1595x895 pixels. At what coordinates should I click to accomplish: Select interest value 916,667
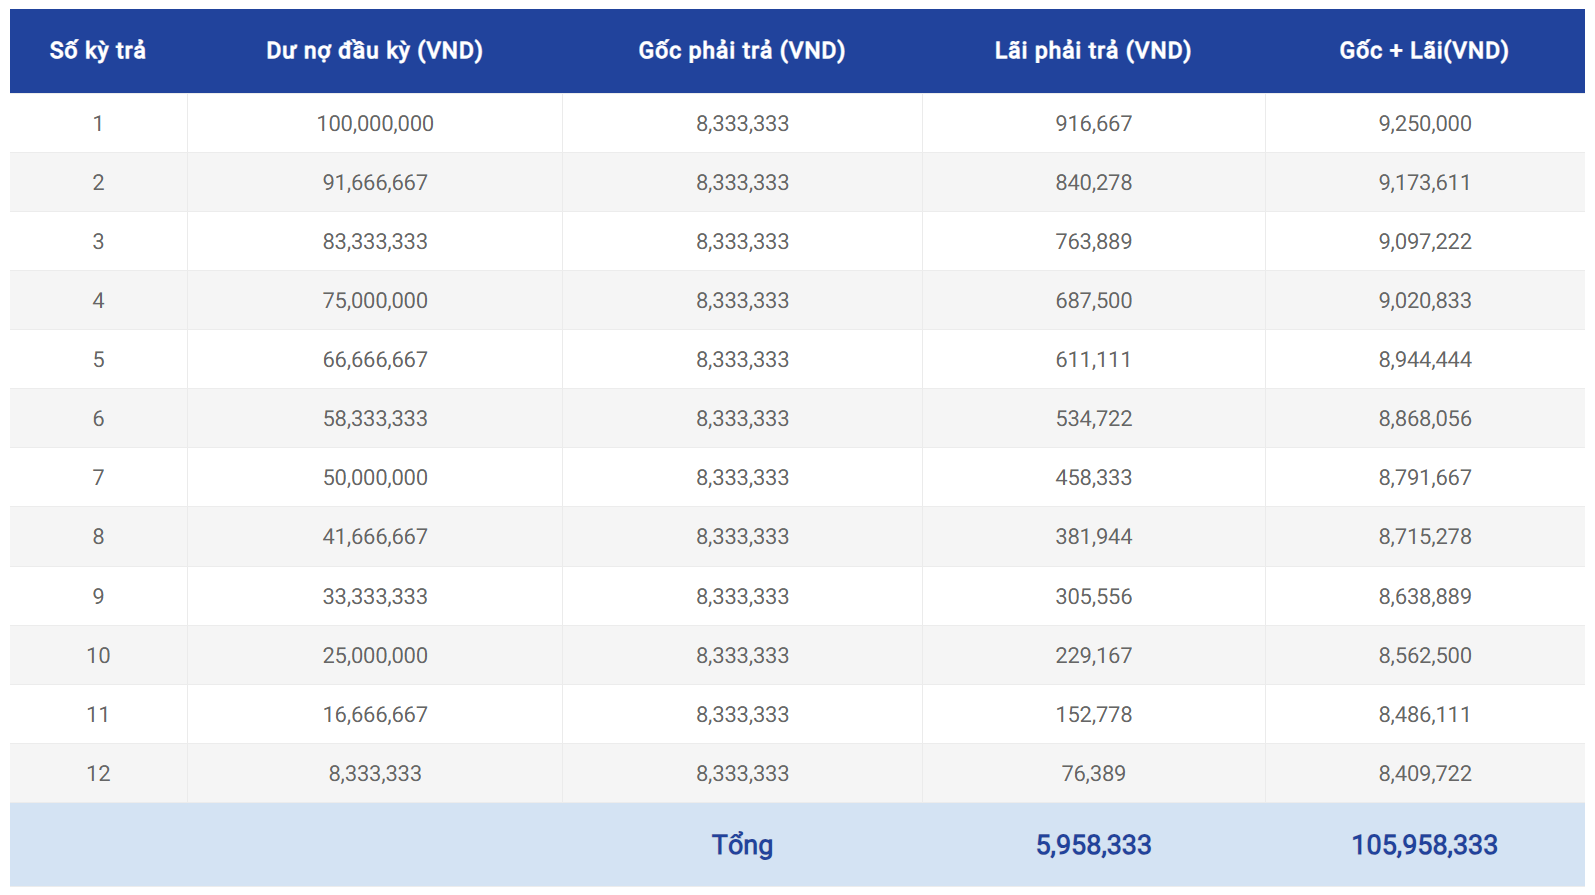[1094, 123]
